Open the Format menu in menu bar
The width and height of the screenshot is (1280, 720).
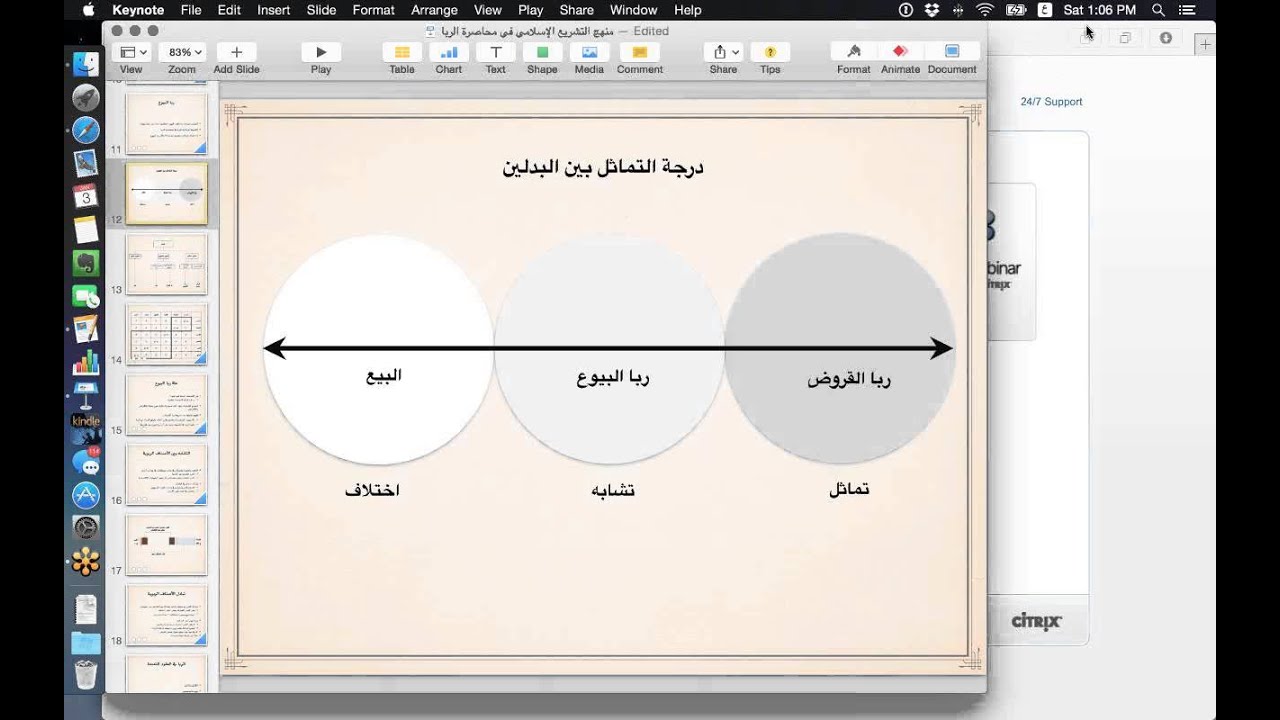(x=374, y=10)
